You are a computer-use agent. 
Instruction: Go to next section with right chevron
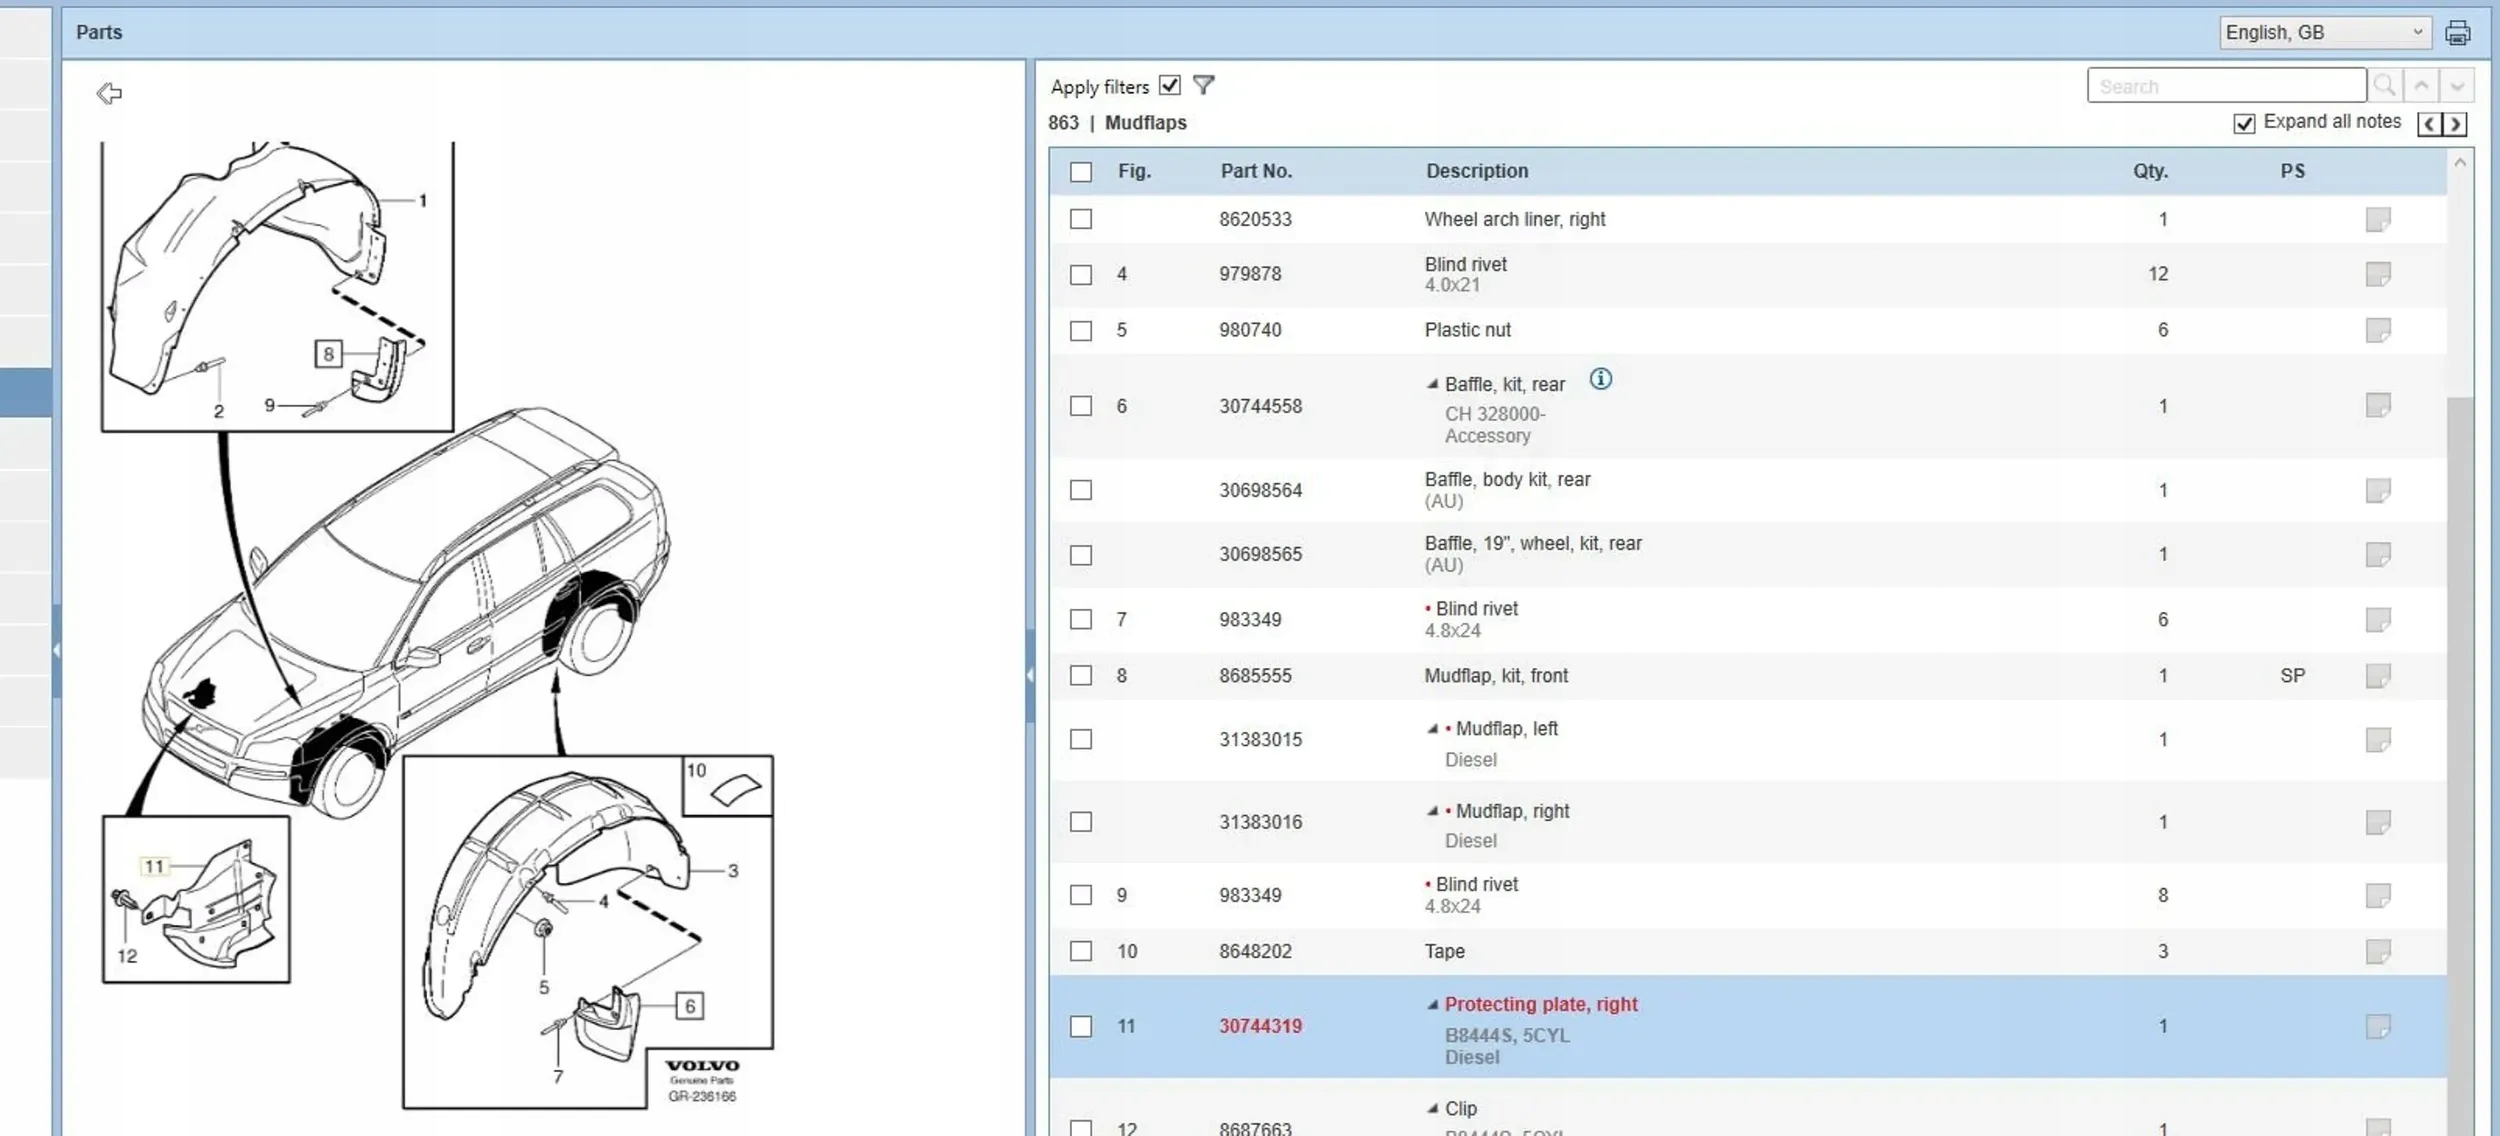pyautogui.click(x=2455, y=124)
